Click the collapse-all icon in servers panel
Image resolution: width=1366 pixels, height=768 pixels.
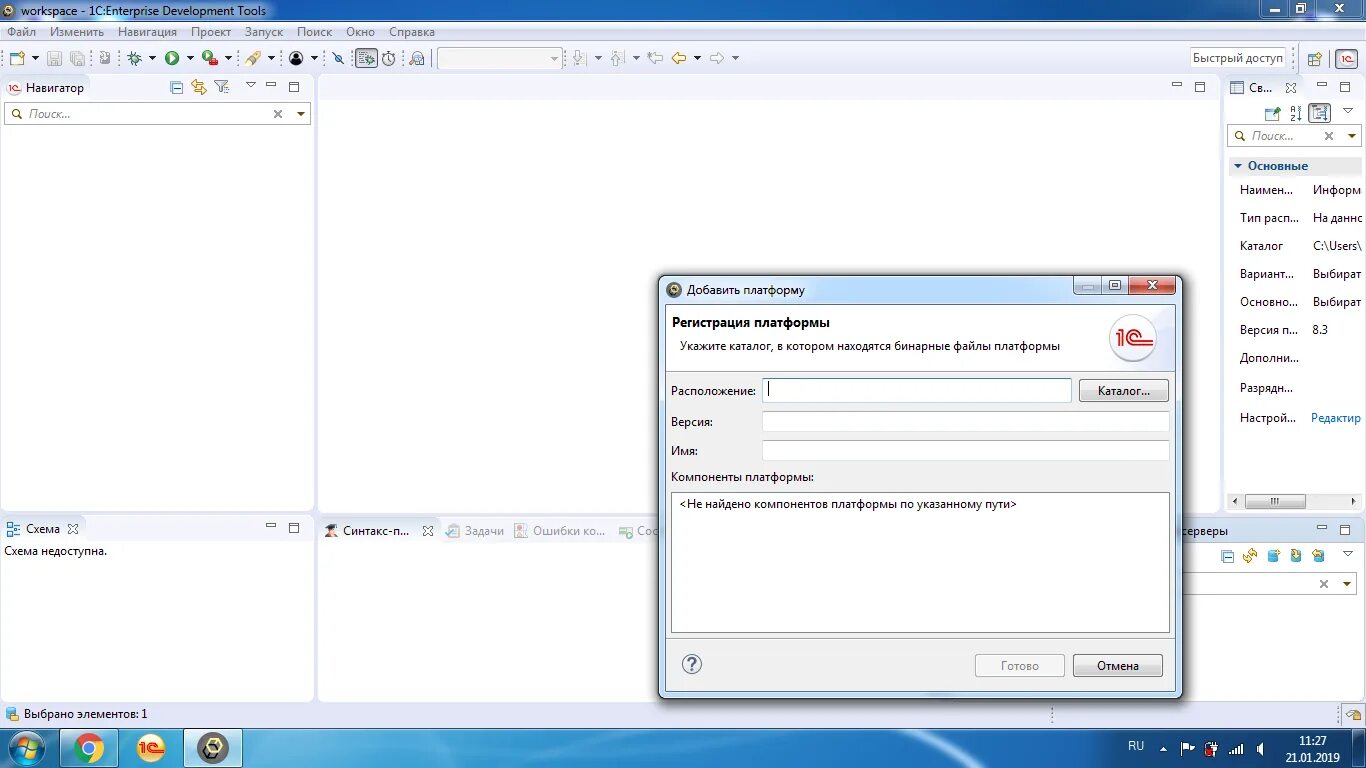[1228, 556]
